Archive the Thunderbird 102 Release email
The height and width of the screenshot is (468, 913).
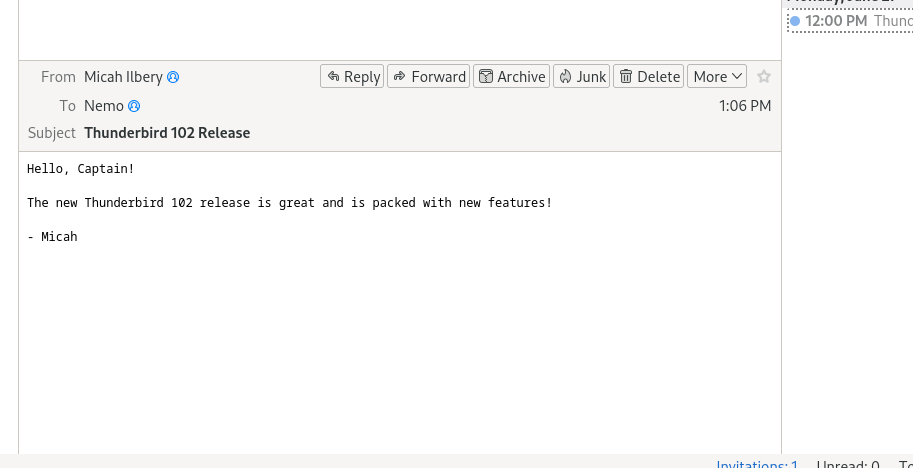[511, 76]
